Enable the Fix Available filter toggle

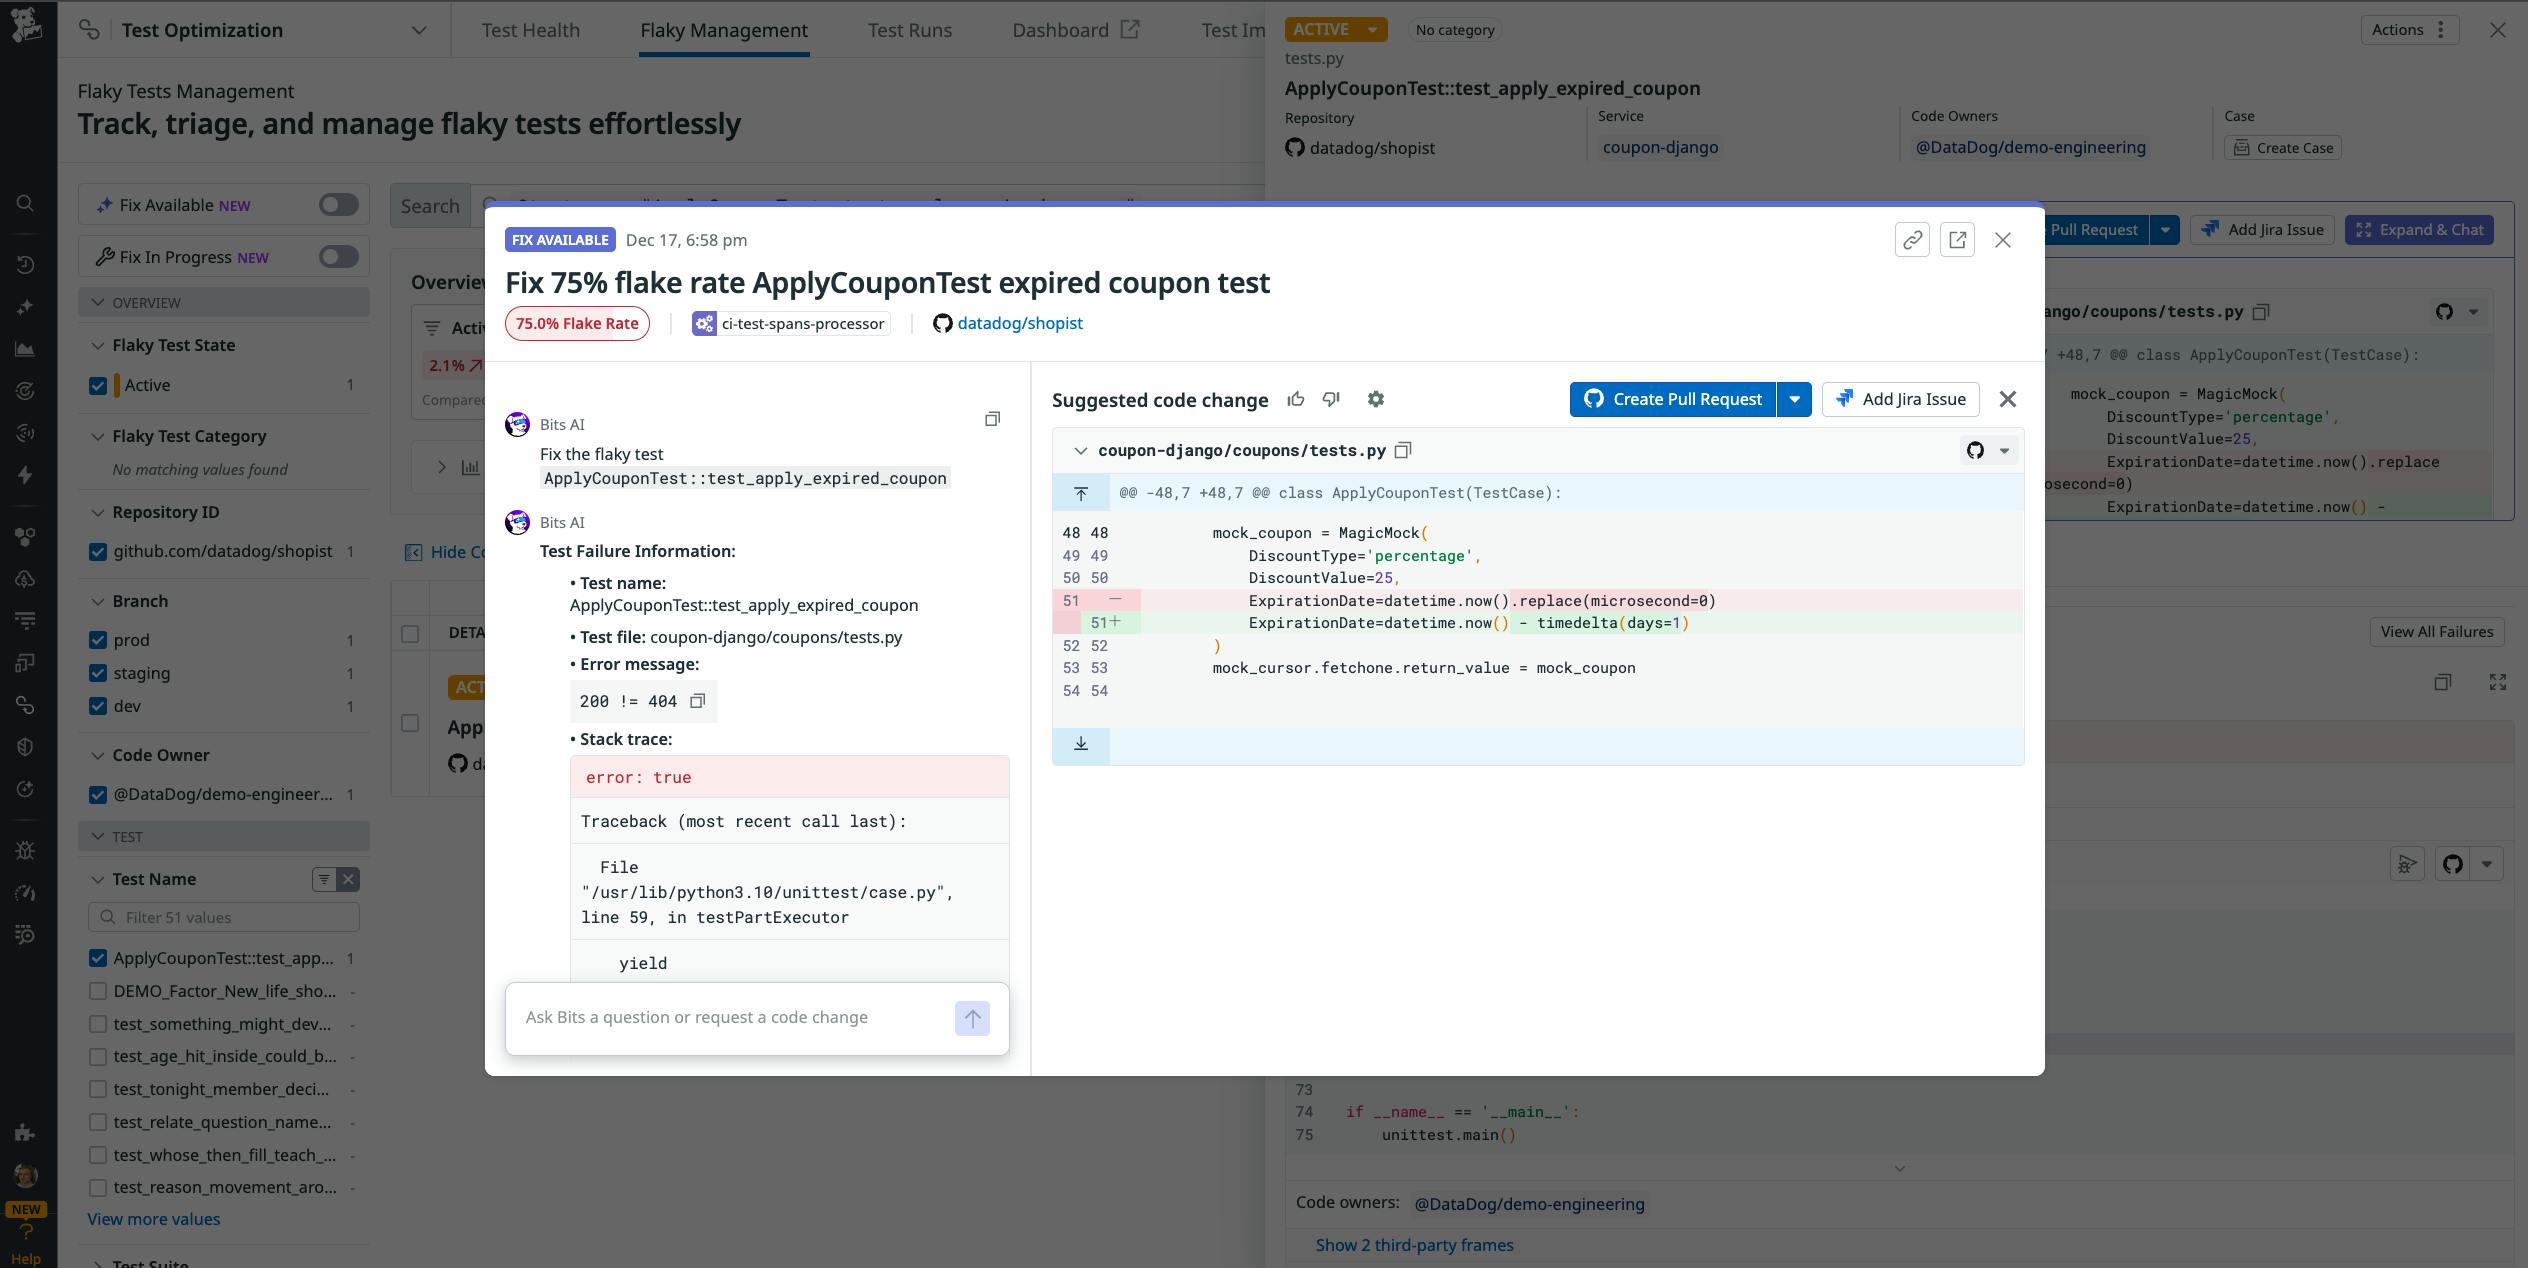click(338, 204)
